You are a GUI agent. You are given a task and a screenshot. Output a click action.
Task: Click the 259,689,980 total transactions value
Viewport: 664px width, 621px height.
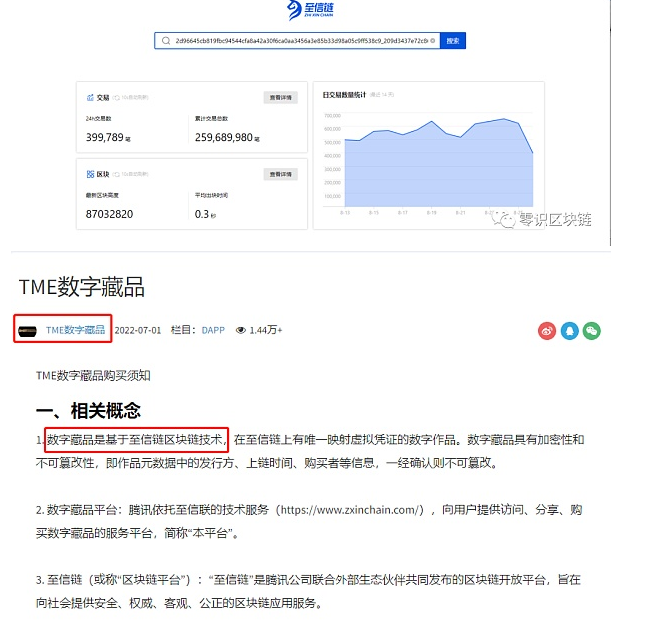[x=224, y=137]
